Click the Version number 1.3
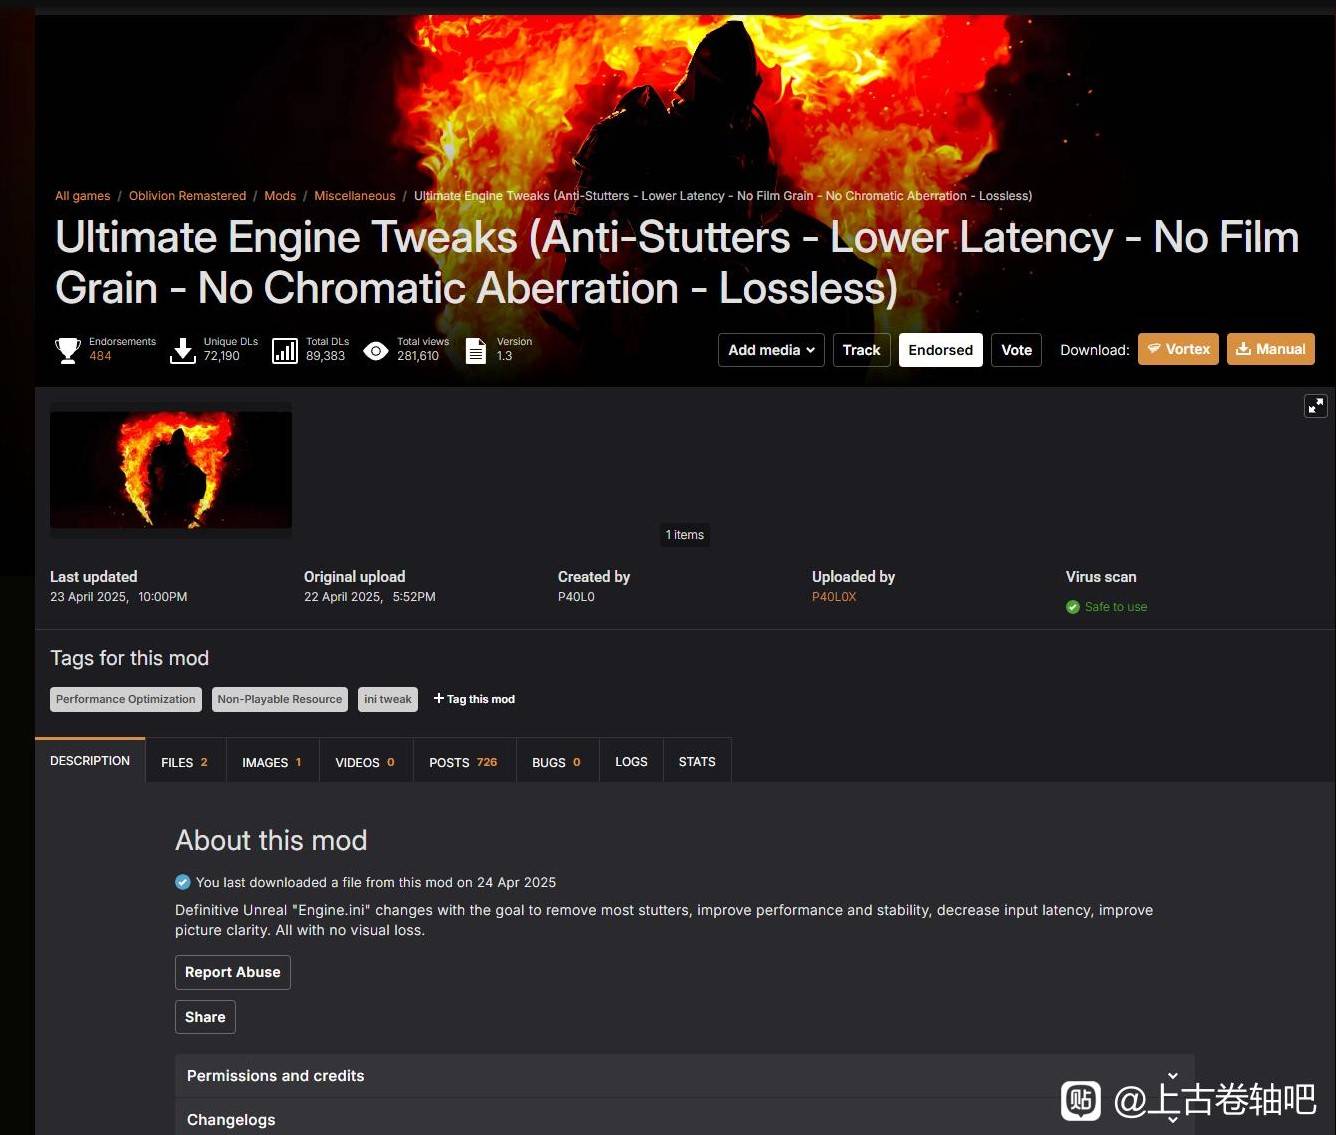This screenshot has height=1135, width=1336. click(x=504, y=356)
